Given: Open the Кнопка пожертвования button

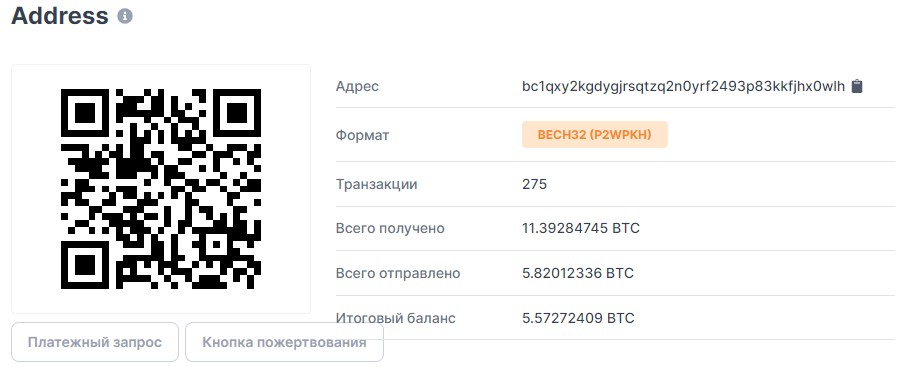Looking at the screenshot, I should coord(284,342).
